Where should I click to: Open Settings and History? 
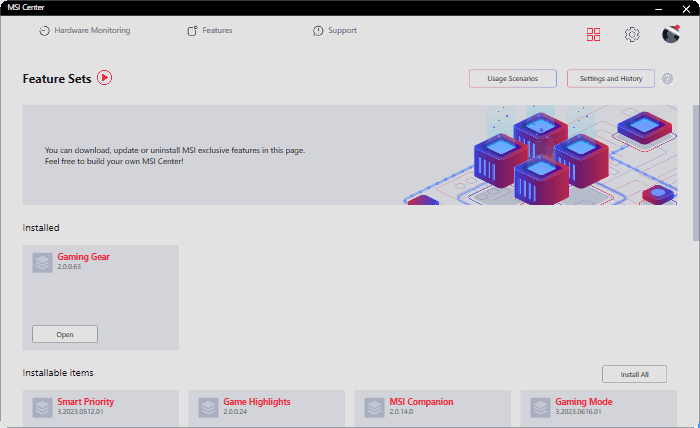coord(610,78)
